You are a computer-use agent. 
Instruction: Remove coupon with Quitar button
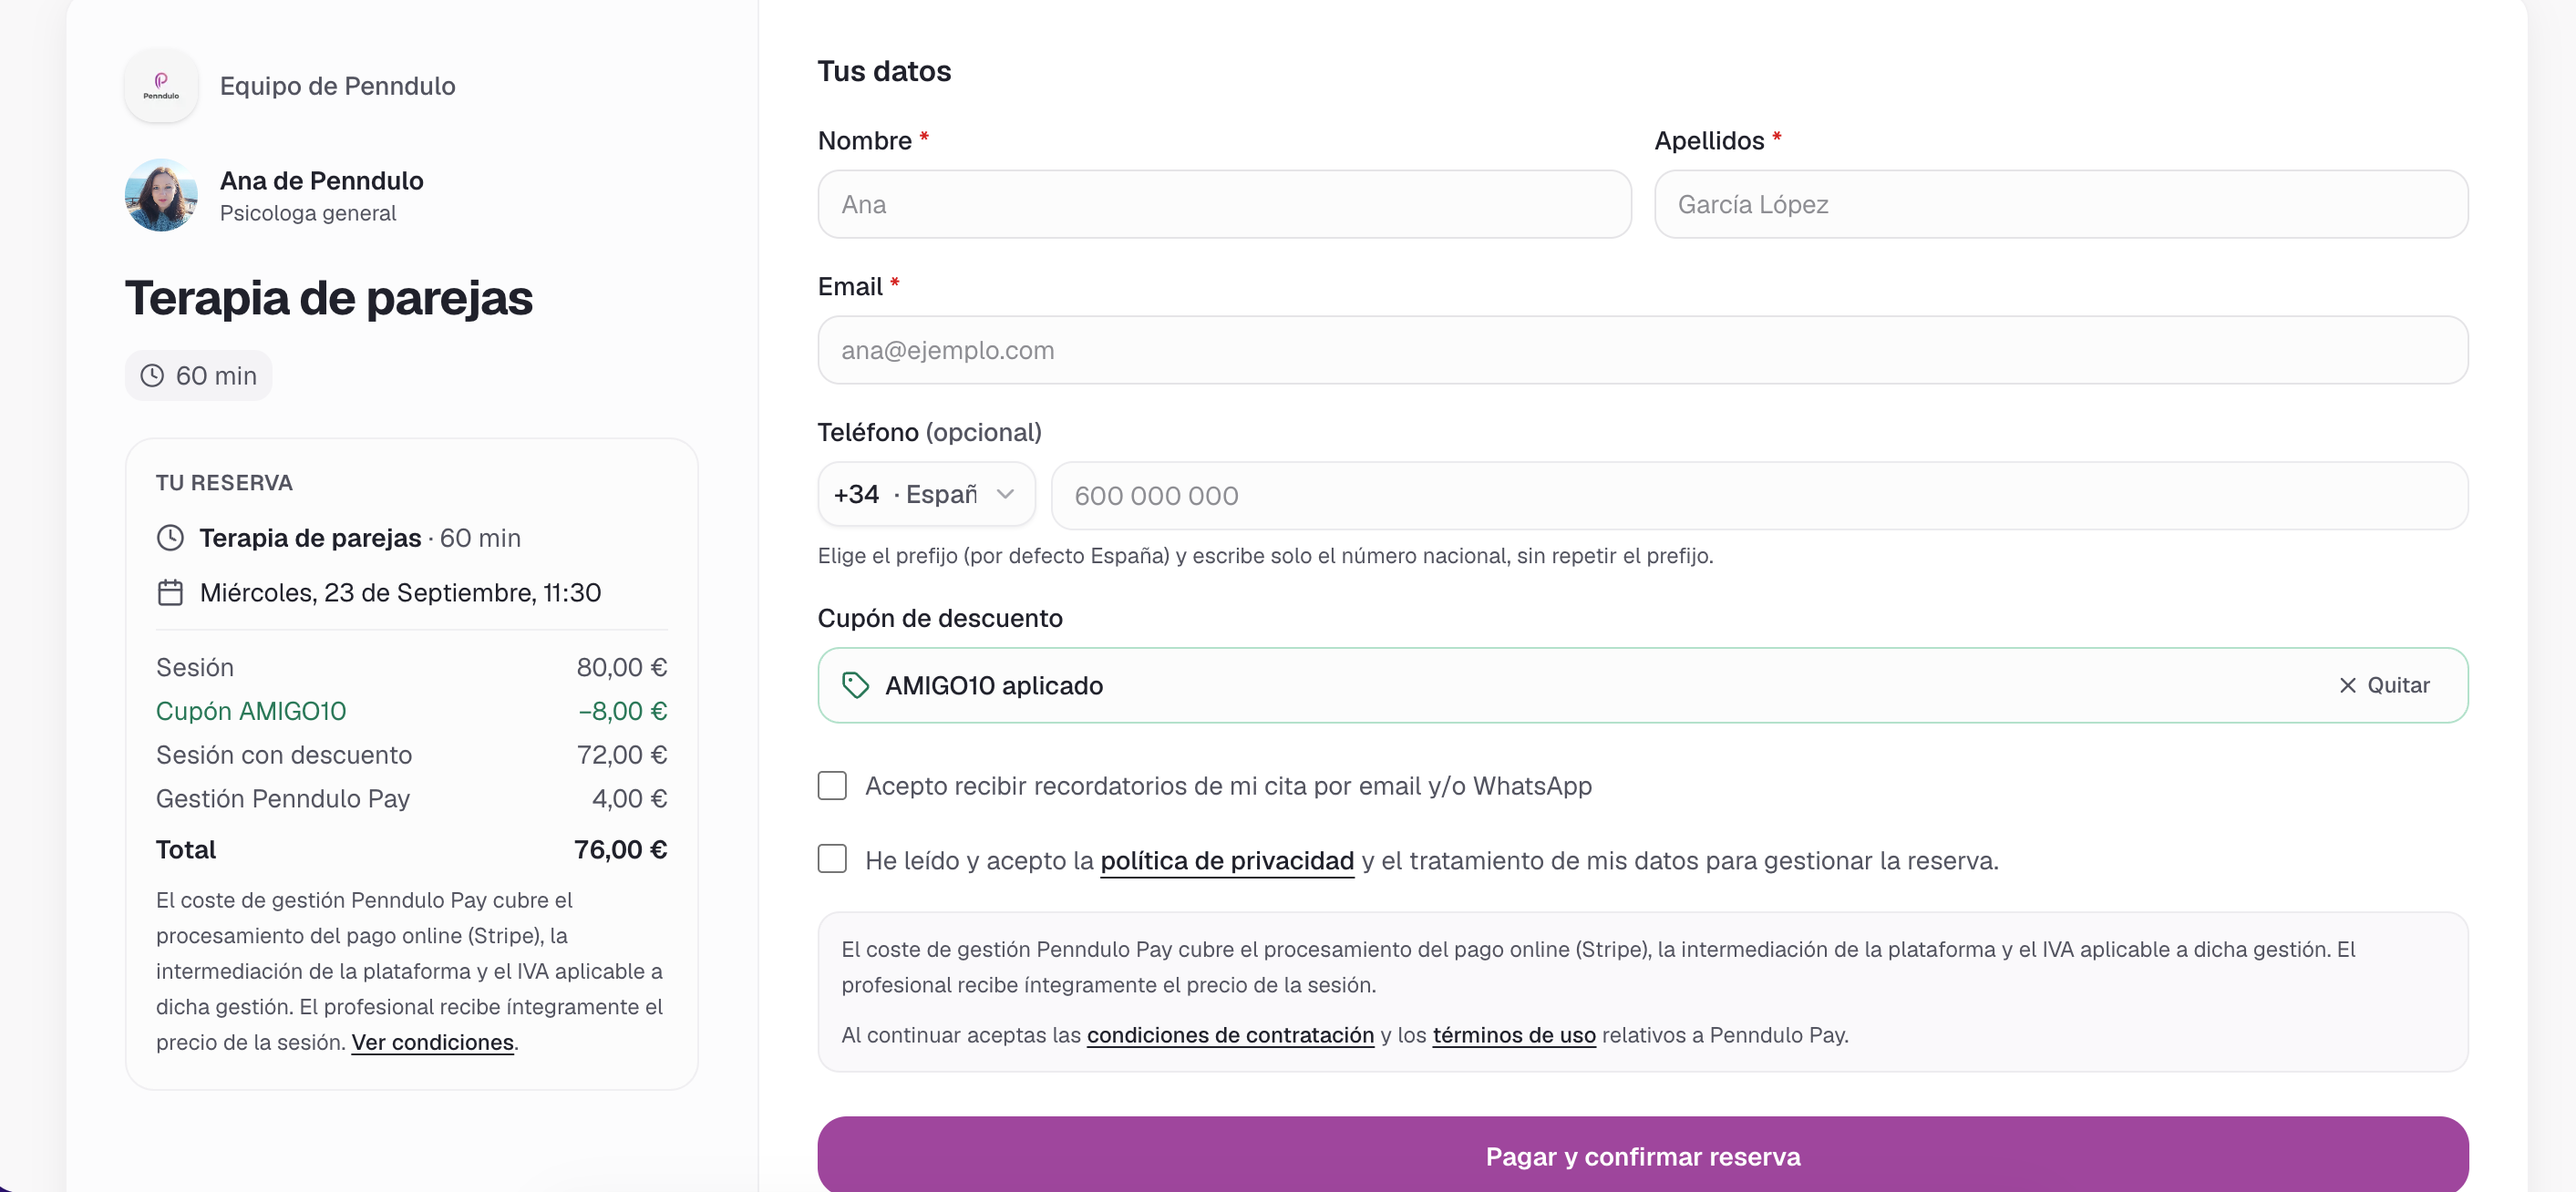click(2384, 685)
